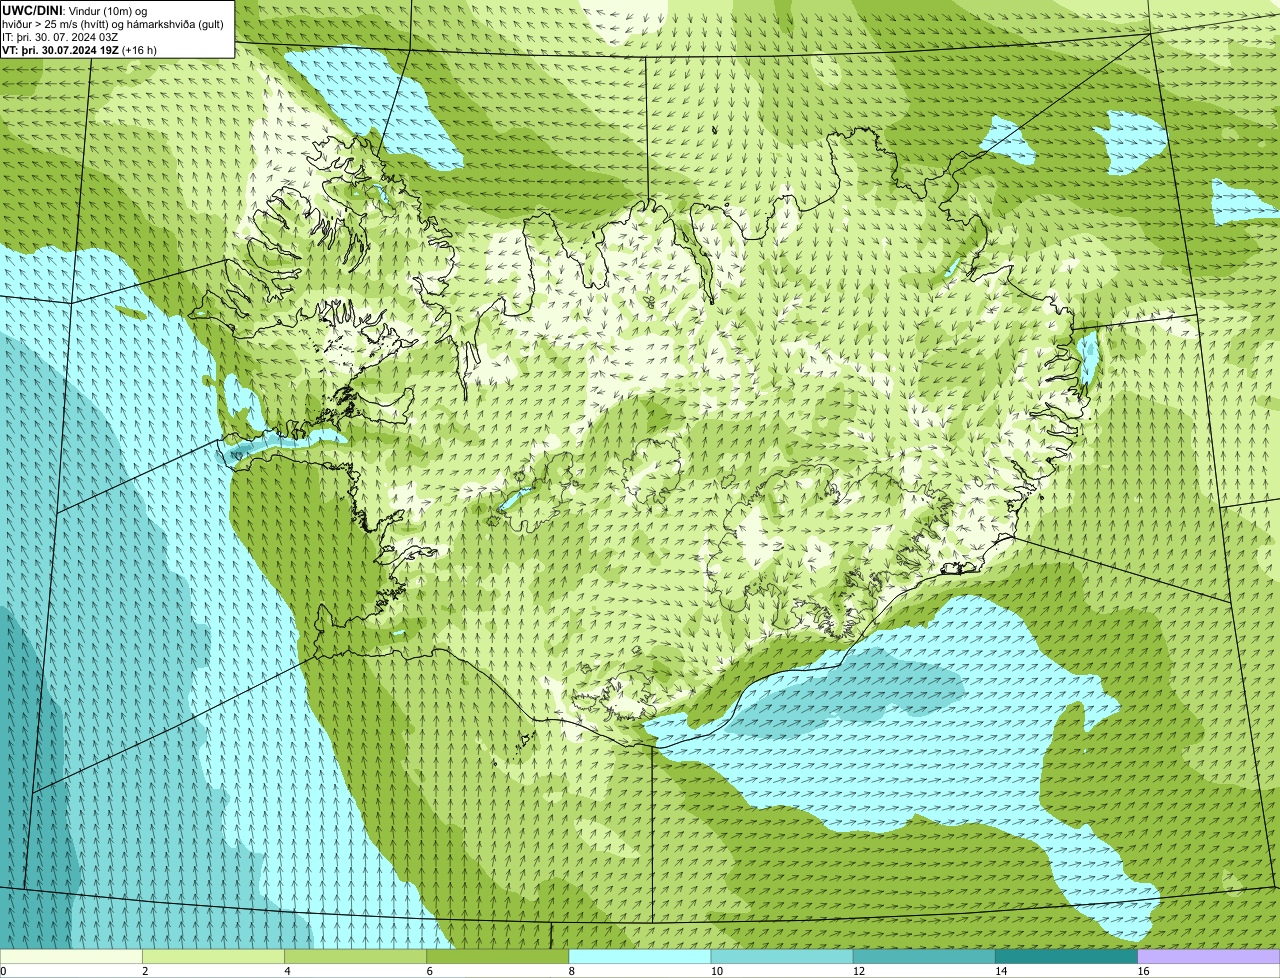This screenshot has height=978, width=1280.
Task: Click the 'UWC/DINI' title text
Action: (32, 10)
